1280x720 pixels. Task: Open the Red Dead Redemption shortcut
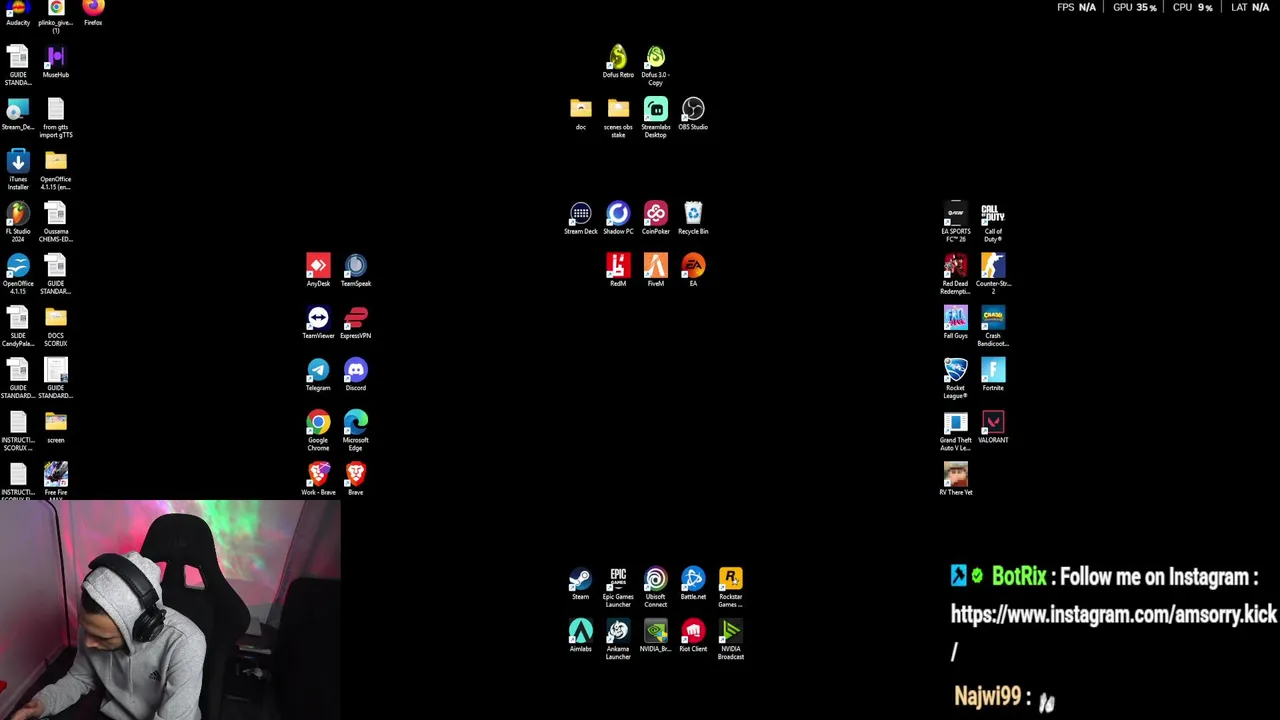(x=956, y=274)
